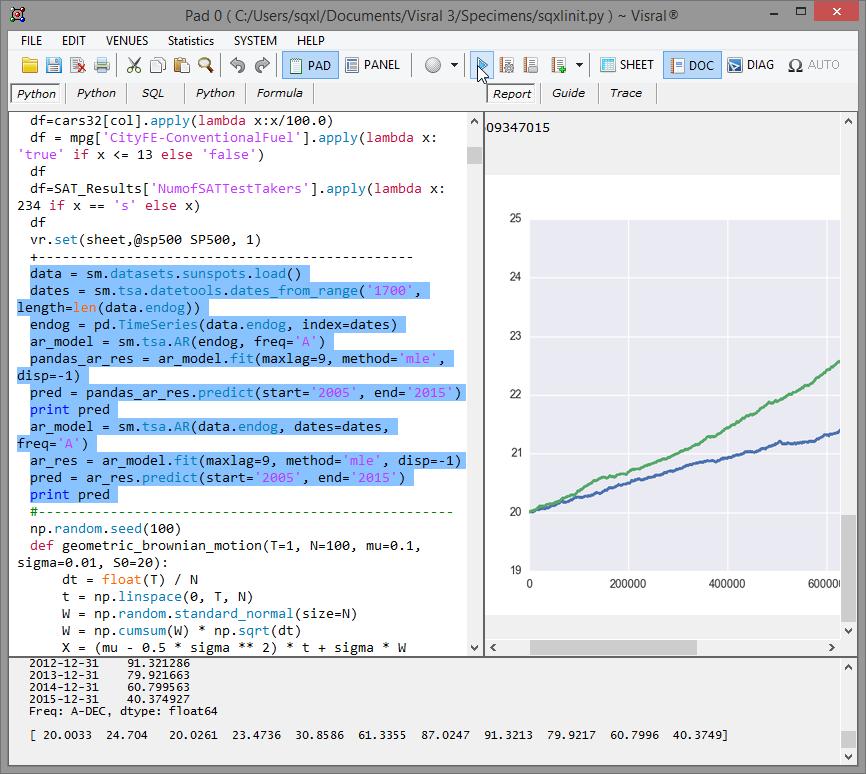
Task: Click the undo arrow icon
Action: 237,65
